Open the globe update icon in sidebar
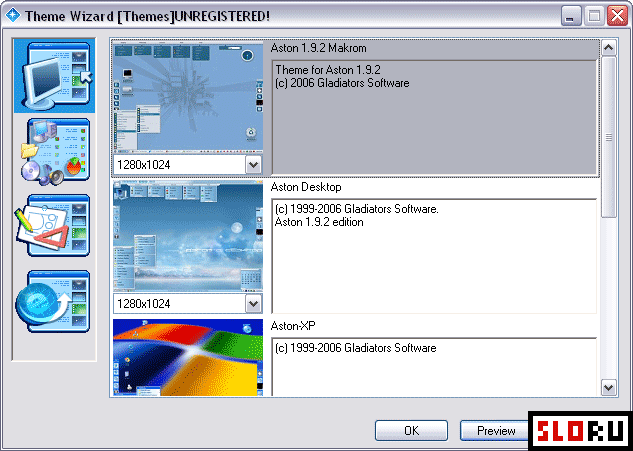633x451 pixels. pyautogui.click(x=53, y=301)
